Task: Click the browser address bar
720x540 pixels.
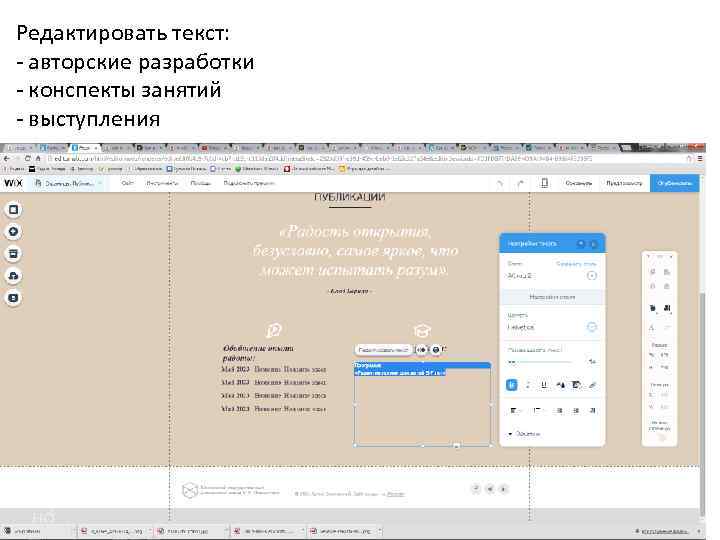Action: 365,158
